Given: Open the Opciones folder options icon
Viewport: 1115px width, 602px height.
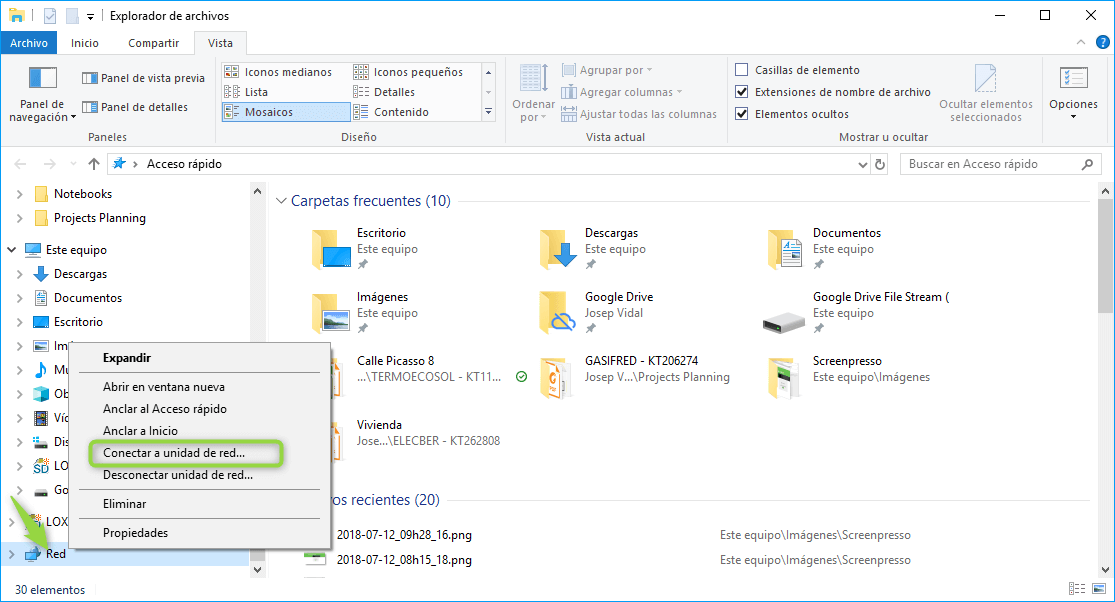Looking at the screenshot, I should point(1073,80).
